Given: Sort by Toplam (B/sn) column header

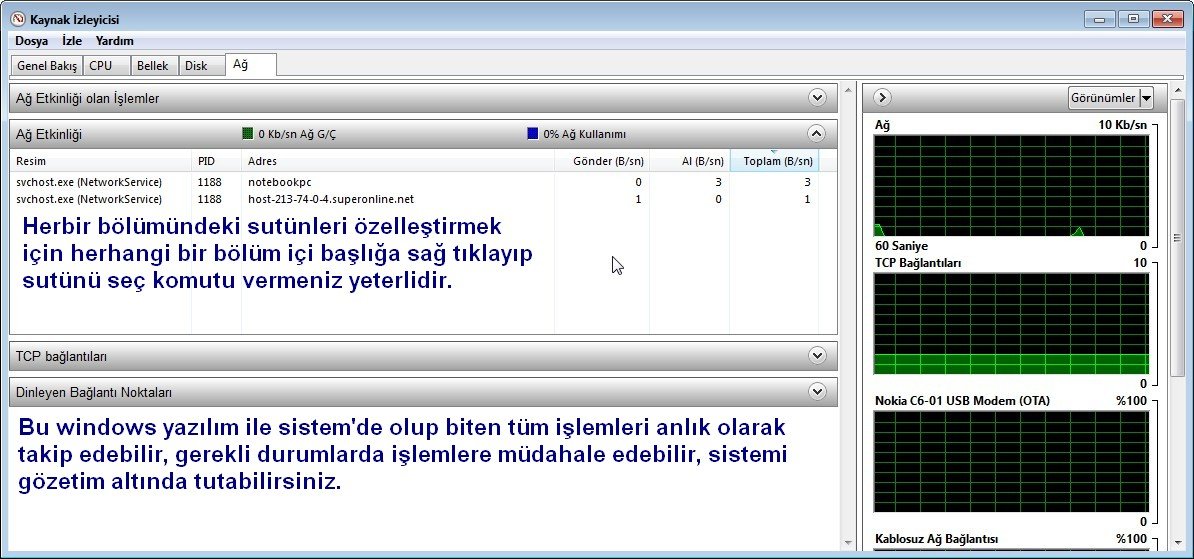Looking at the screenshot, I should (774, 161).
